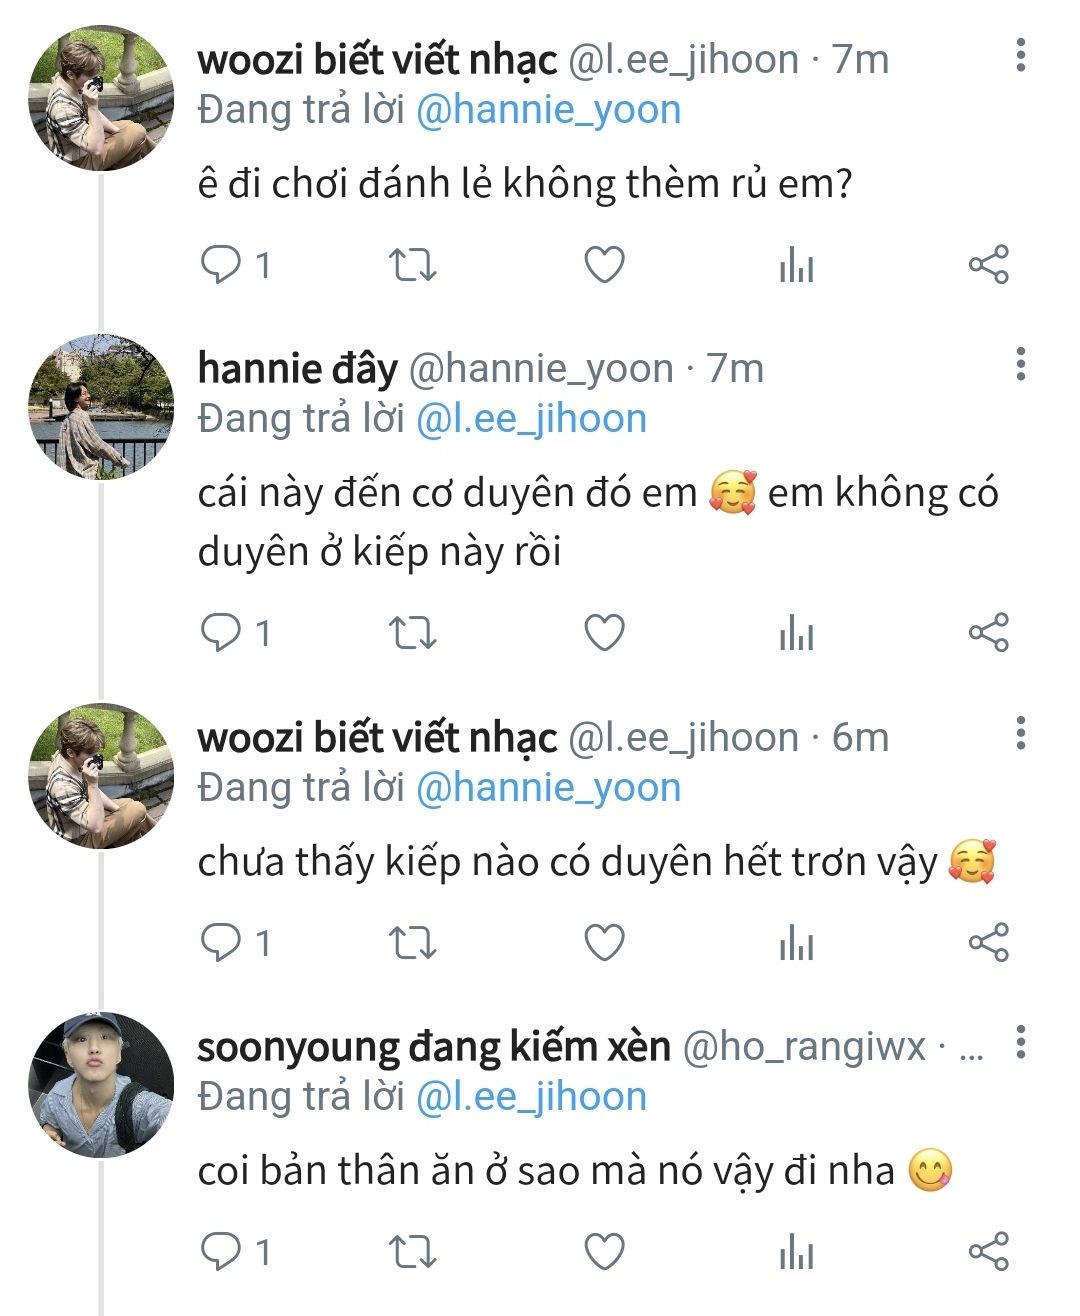The height and width of the screenshot is (1316, 1080).
Task: Retweet the first woozi tweet
Action: point(412,265)
